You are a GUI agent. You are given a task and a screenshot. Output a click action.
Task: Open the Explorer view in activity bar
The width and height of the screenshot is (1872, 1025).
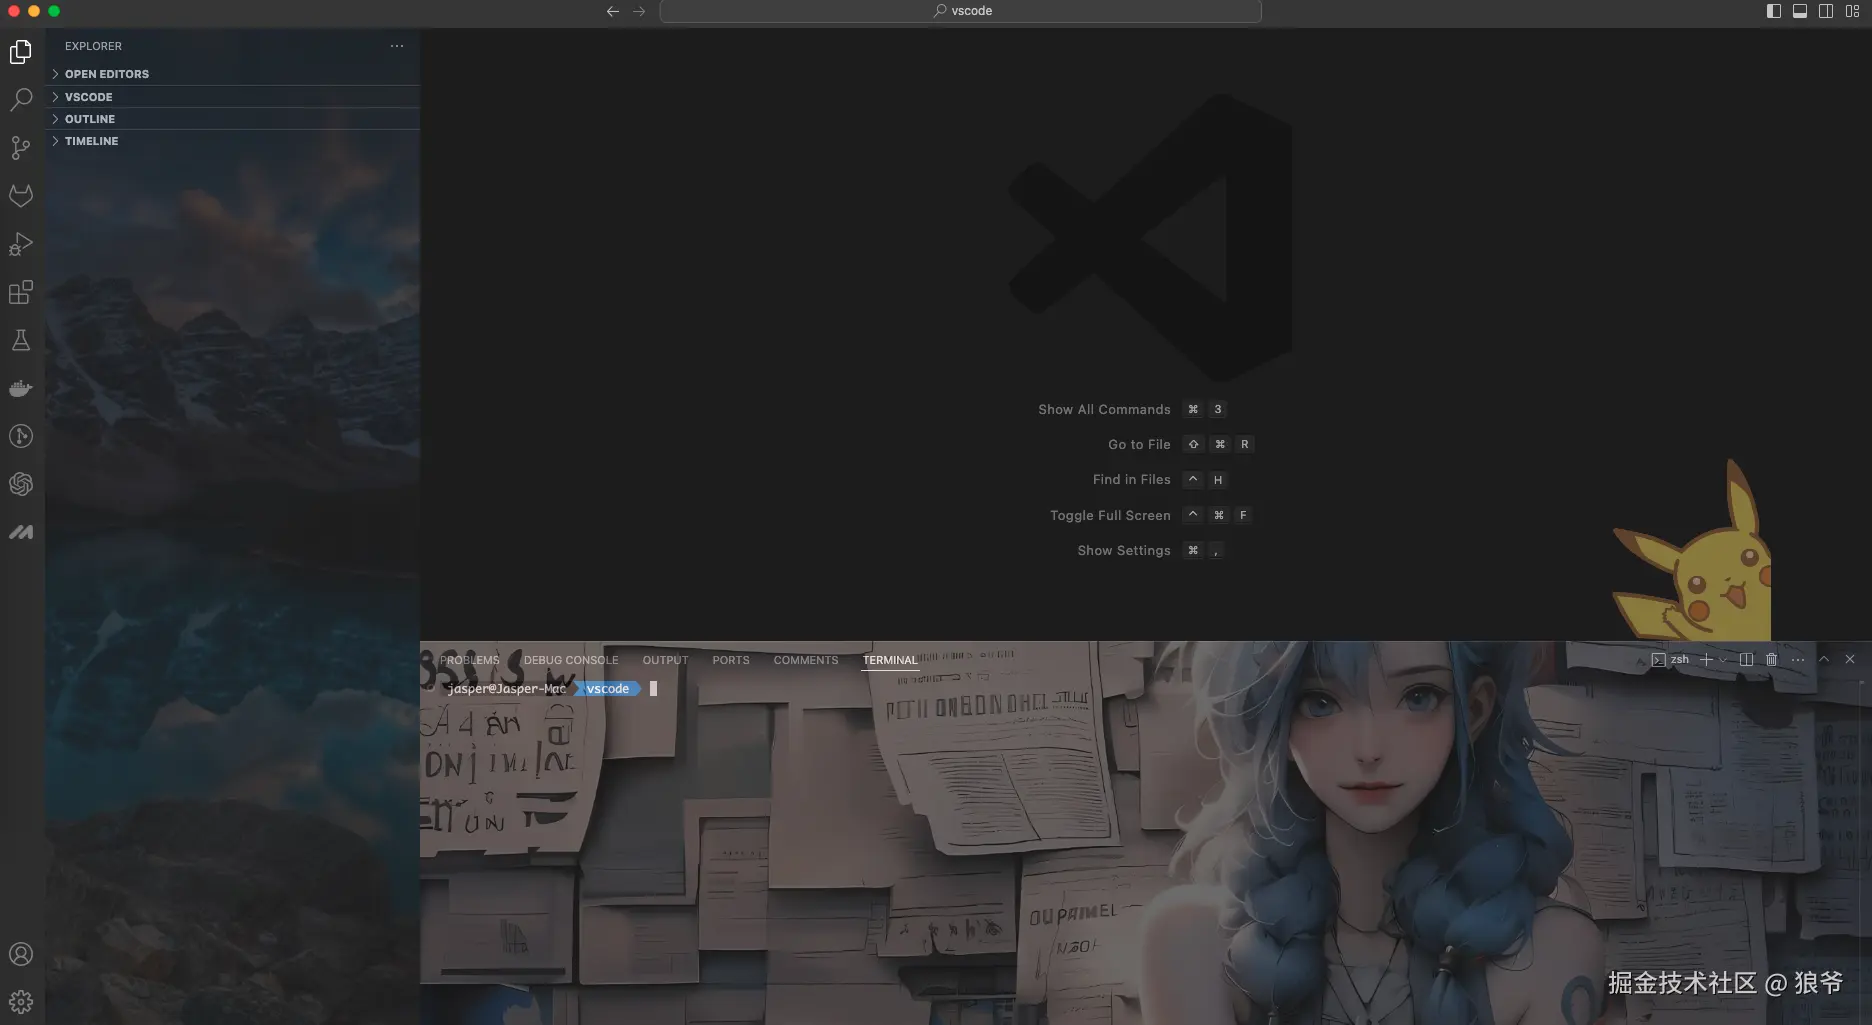(x=21, y=52)
